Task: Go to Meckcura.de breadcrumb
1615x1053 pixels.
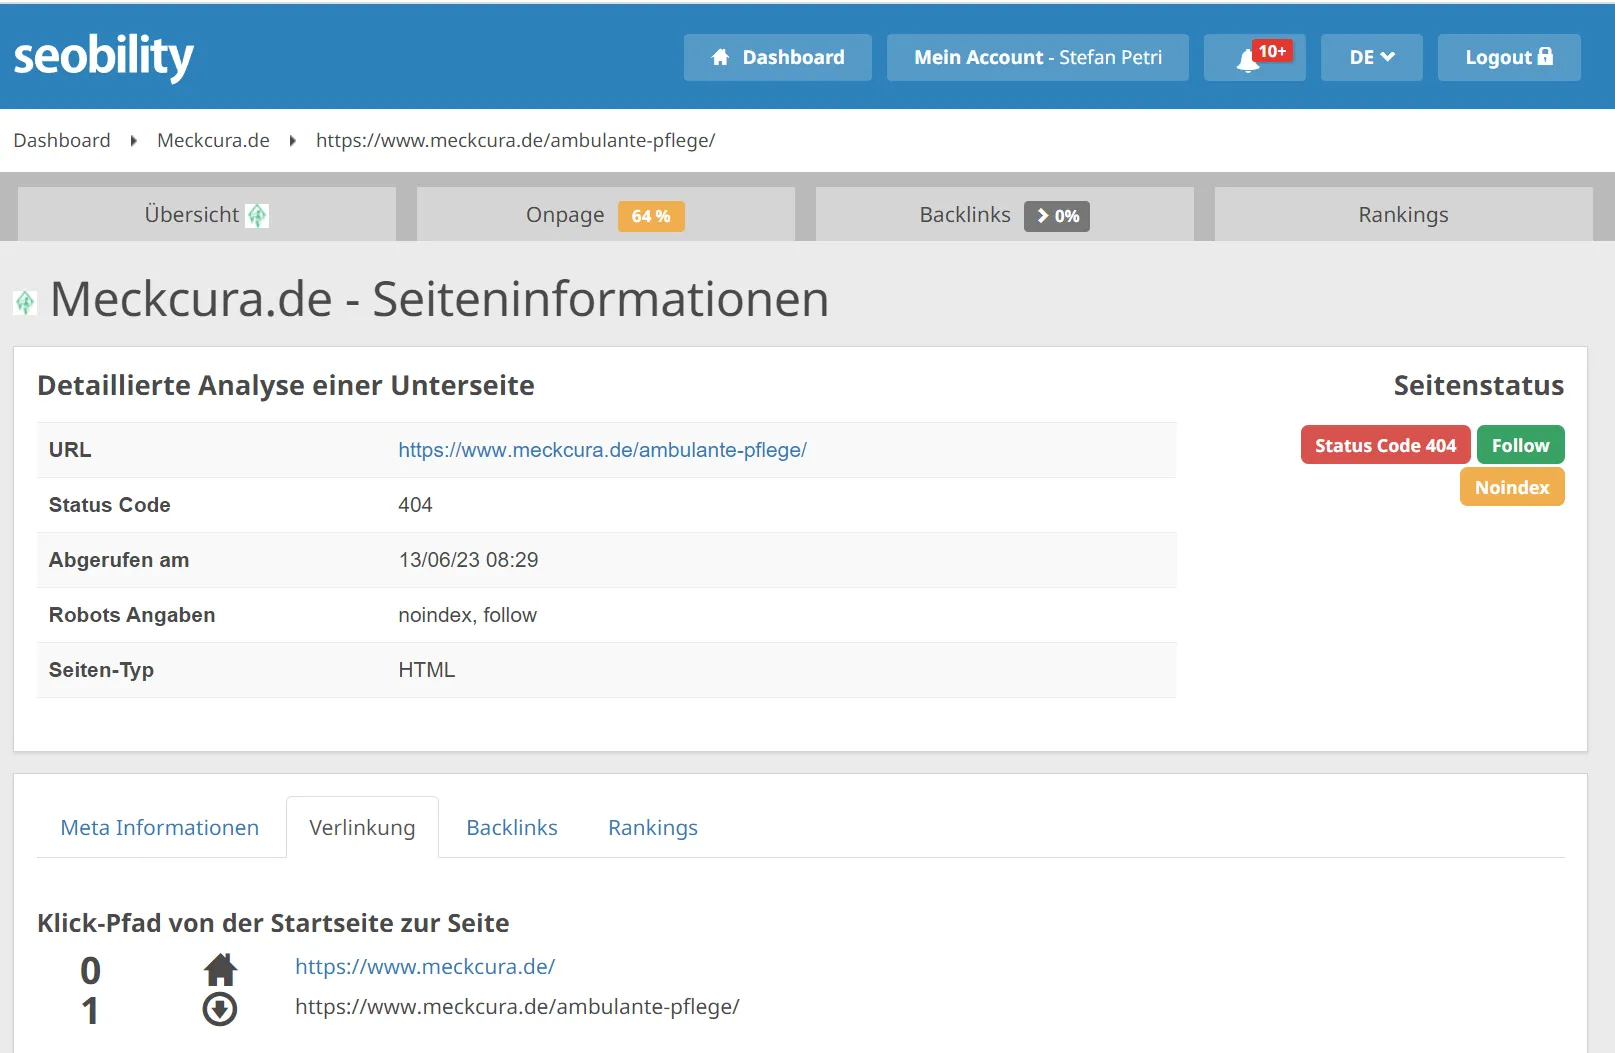Action: (213, 140)
